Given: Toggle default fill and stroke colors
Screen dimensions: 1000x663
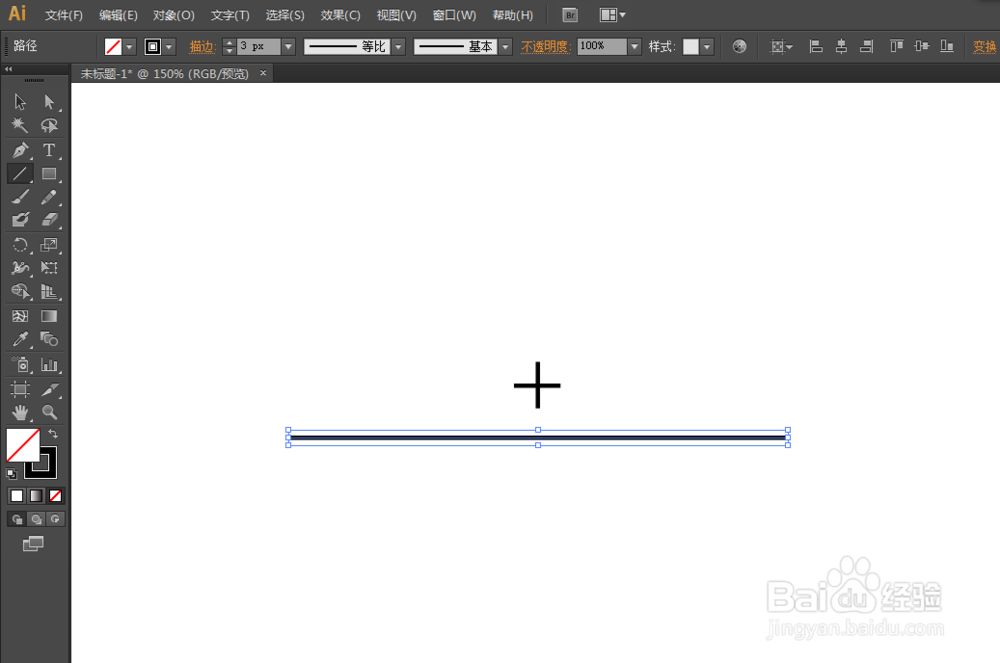Looking at the screenshot, I should (11, 472).
